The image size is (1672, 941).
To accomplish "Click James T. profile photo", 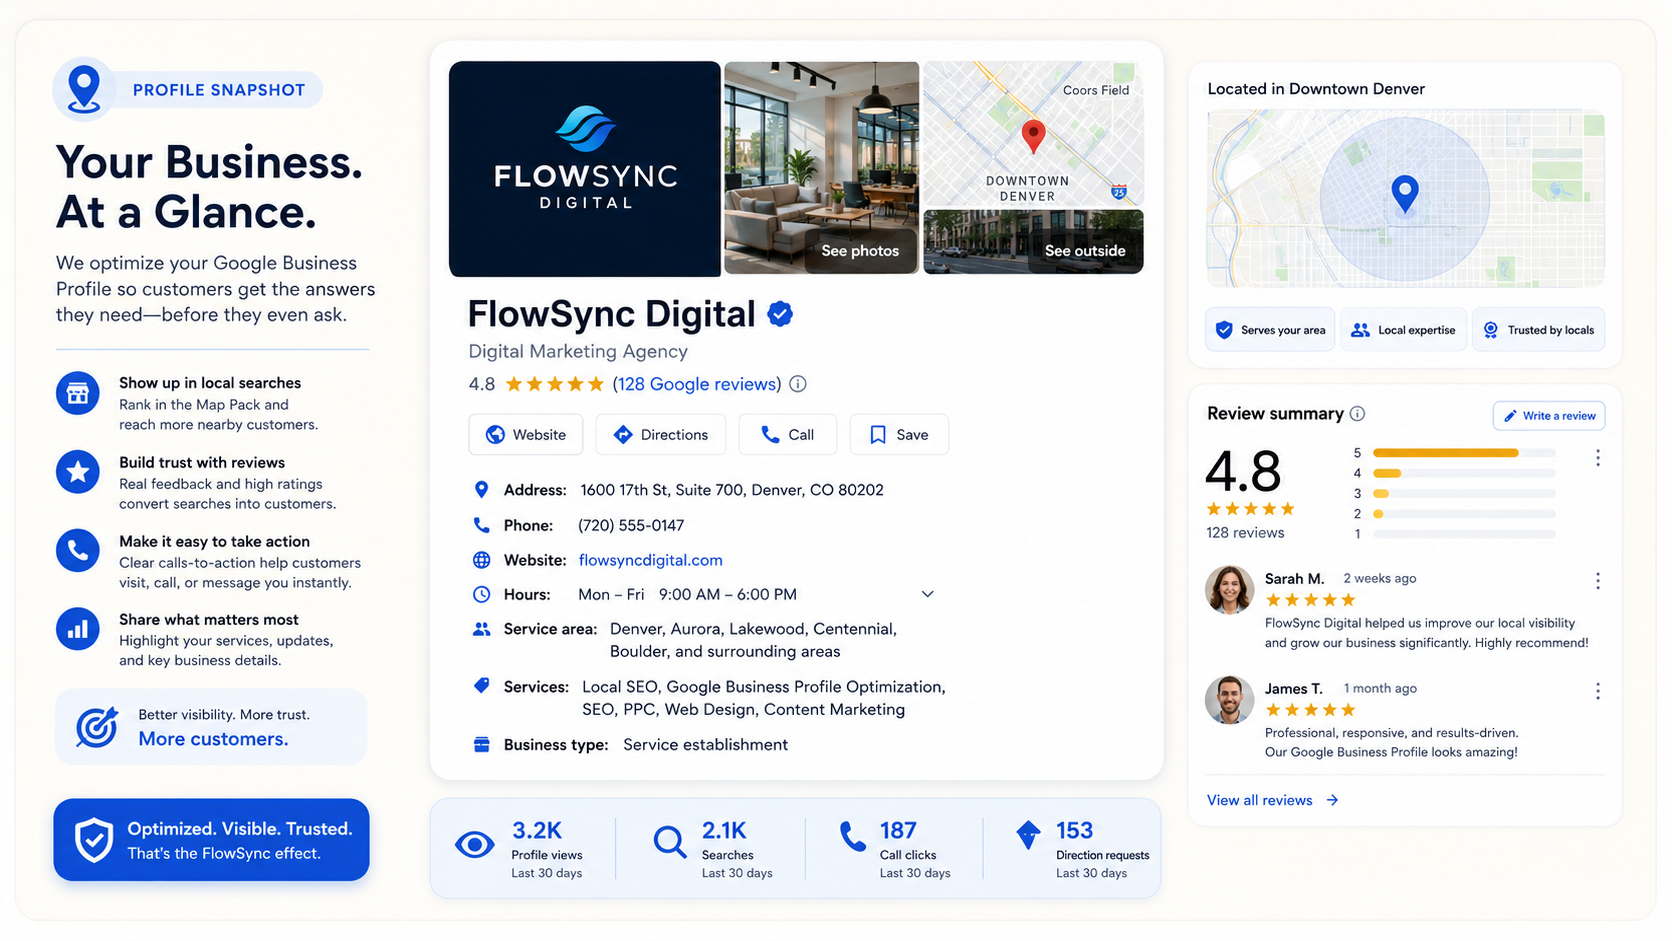I will [1229, 700].
